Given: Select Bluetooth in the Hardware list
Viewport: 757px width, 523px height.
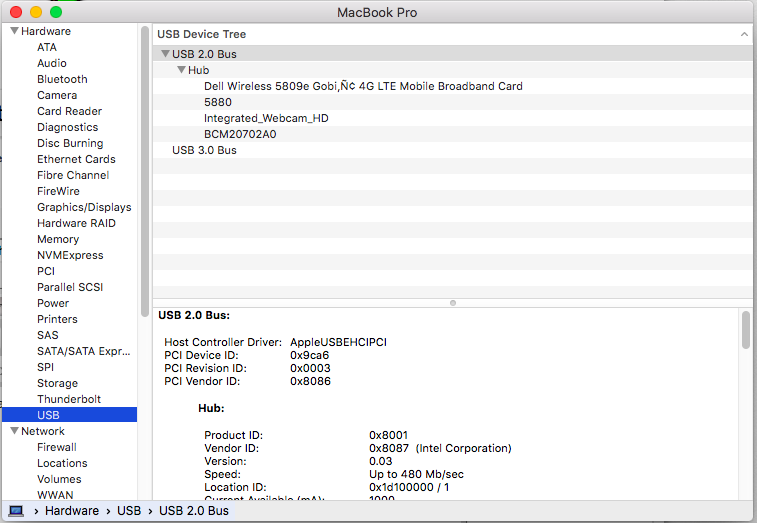Looking at the screenshot, I should 62,79.
